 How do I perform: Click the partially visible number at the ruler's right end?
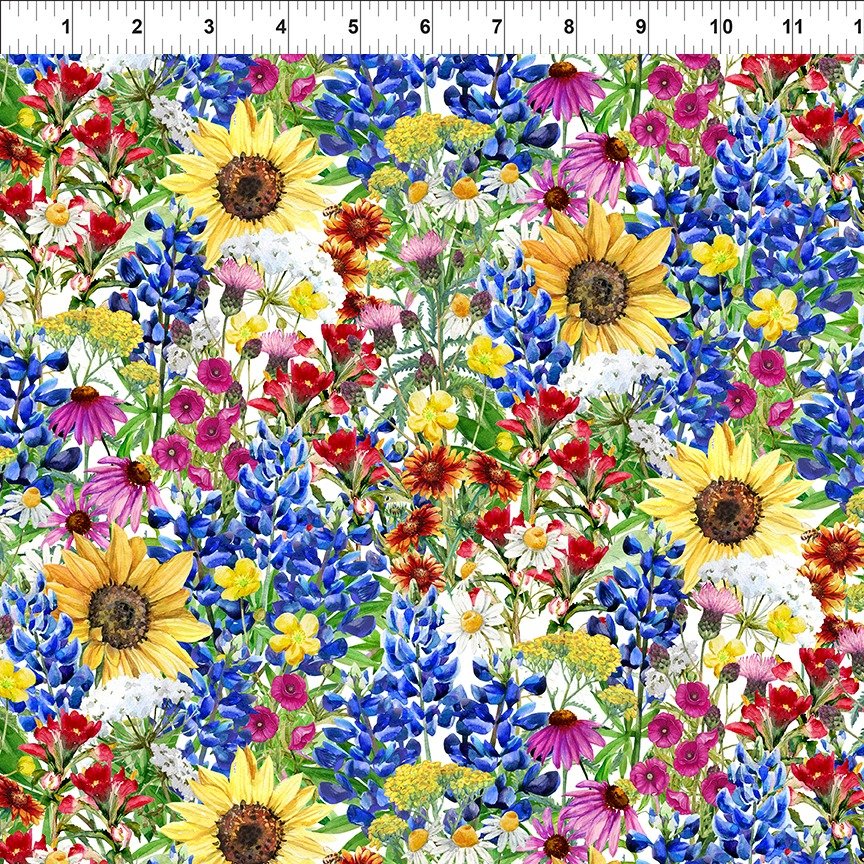857,26
